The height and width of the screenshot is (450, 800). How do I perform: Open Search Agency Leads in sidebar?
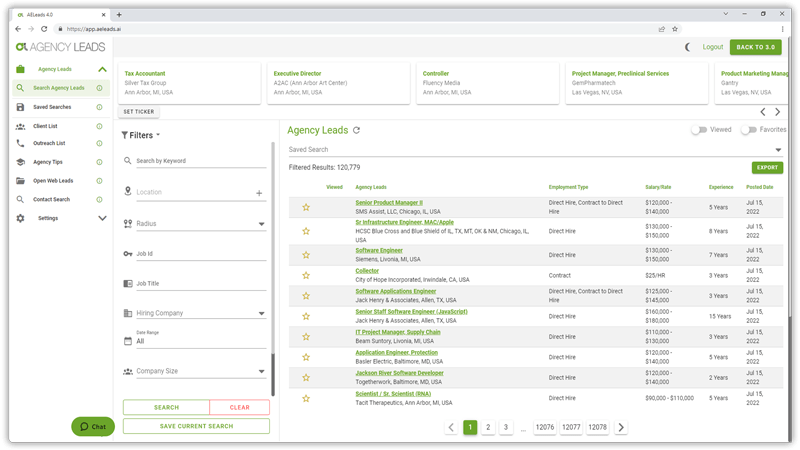click(x=59, y=88)
